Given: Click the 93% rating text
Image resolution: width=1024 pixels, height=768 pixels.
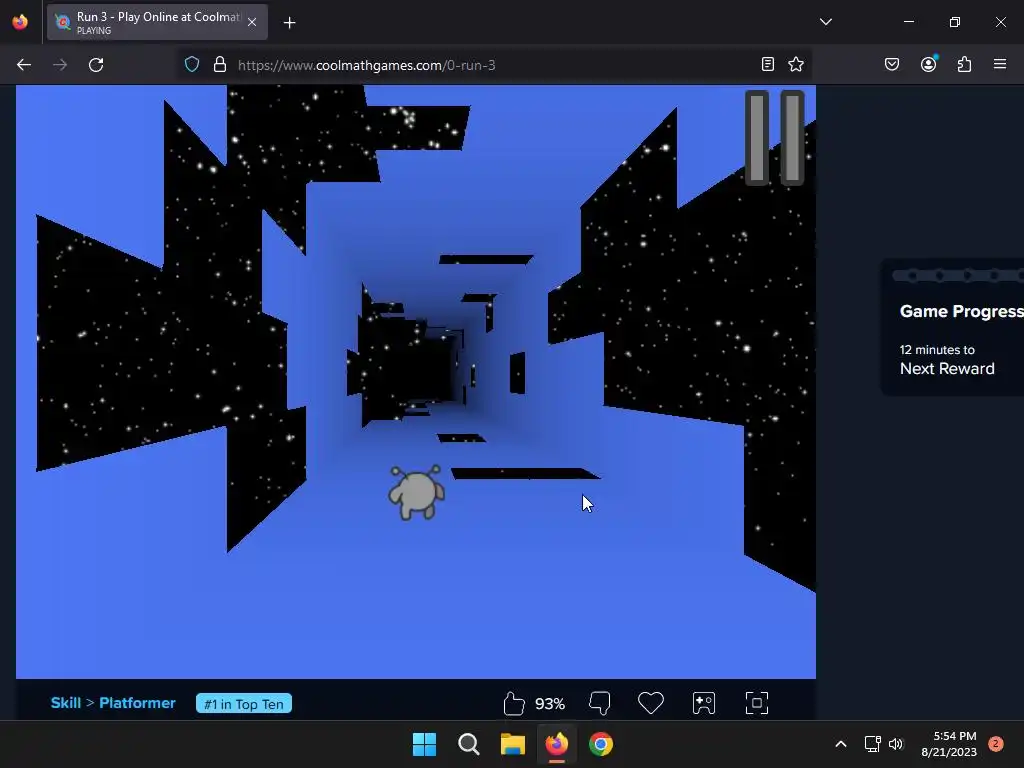Looking at the screenshot, I should tap(550, 704).
